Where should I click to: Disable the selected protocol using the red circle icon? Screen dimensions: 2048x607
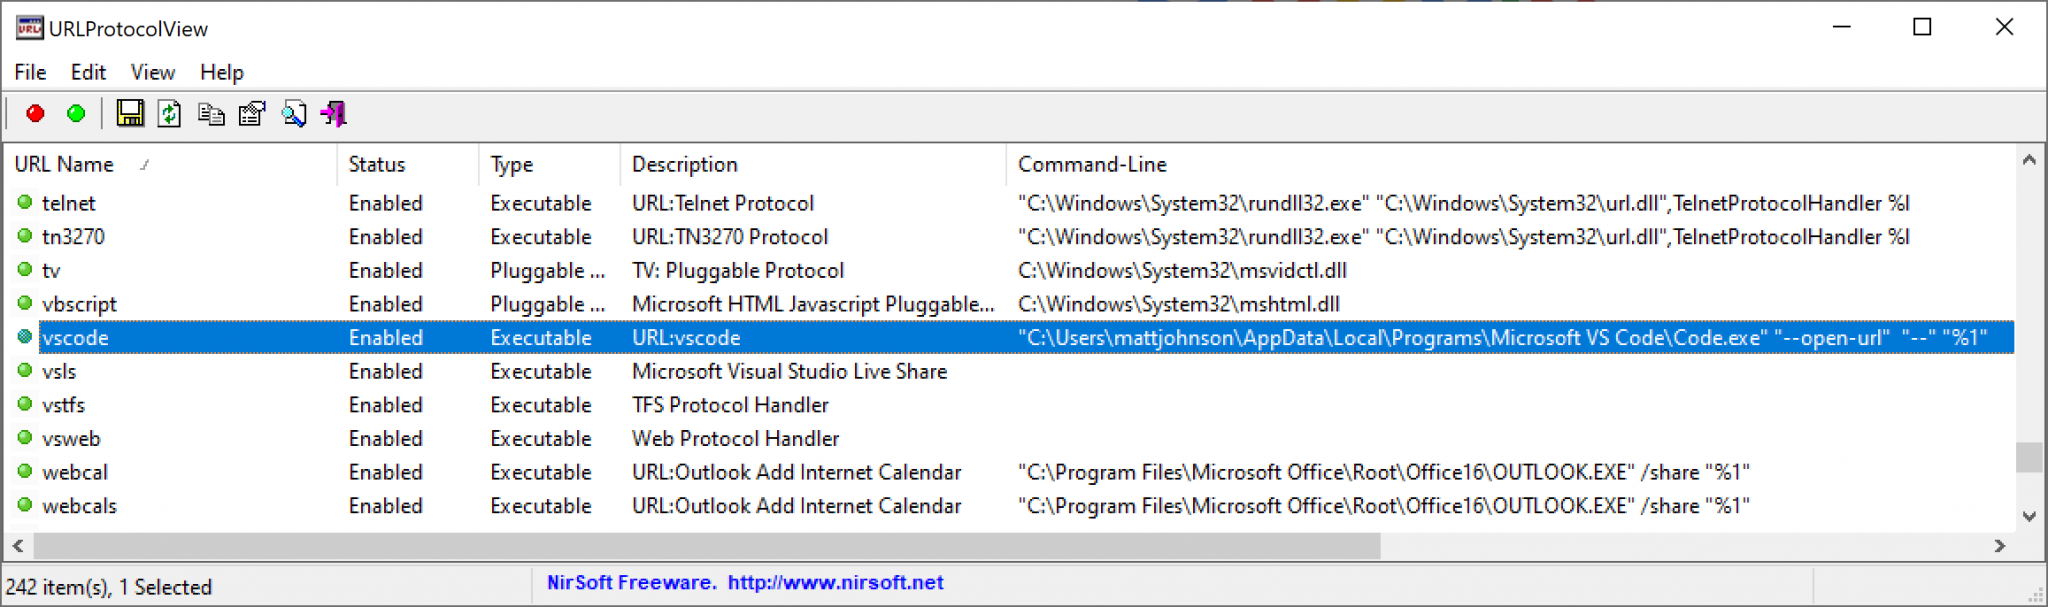[x=34, y=114]
